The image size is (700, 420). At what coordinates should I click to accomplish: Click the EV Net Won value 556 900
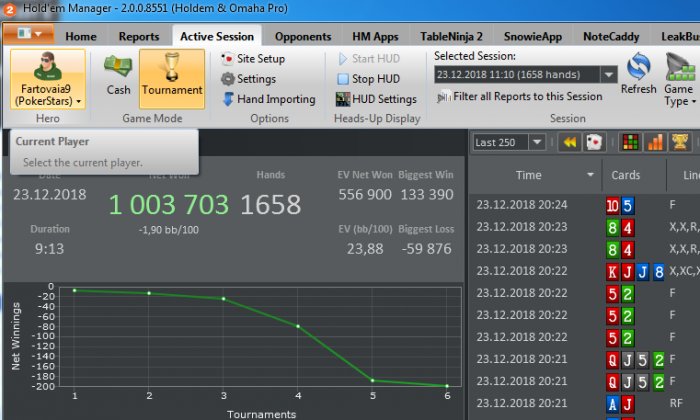pos(365,195)
